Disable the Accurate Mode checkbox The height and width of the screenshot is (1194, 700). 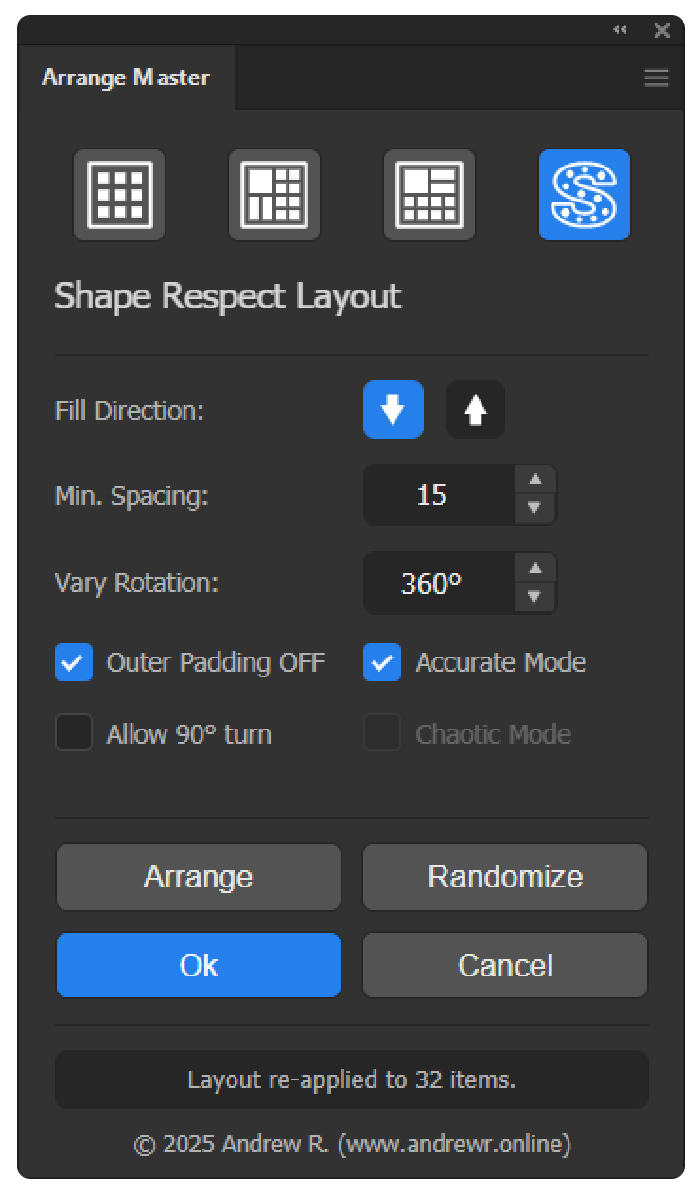pos(381,662)
